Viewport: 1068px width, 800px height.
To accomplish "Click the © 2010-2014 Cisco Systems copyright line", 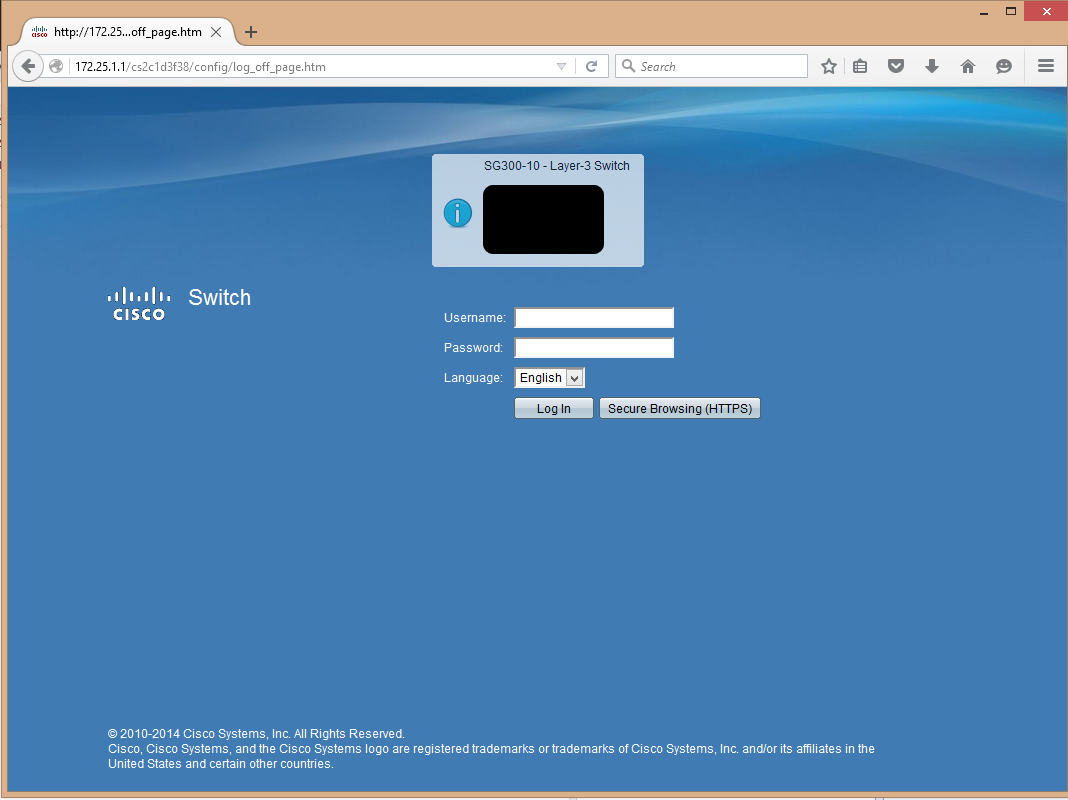I will pyautogui.click(x=256, y=734).
